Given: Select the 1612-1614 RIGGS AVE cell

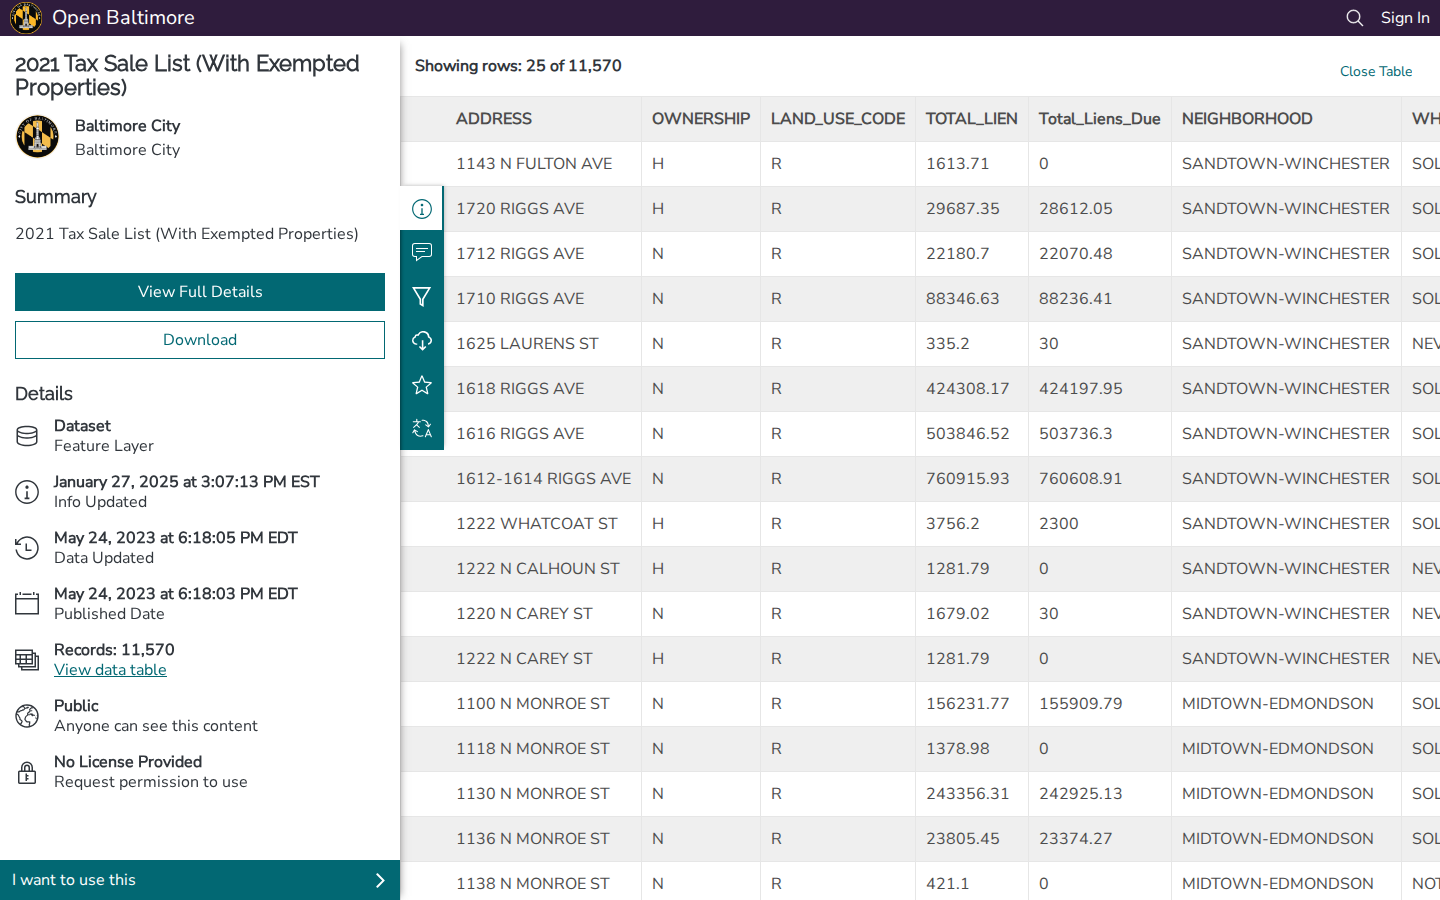Looking at the screenshot, I should (x=543, y=479).
